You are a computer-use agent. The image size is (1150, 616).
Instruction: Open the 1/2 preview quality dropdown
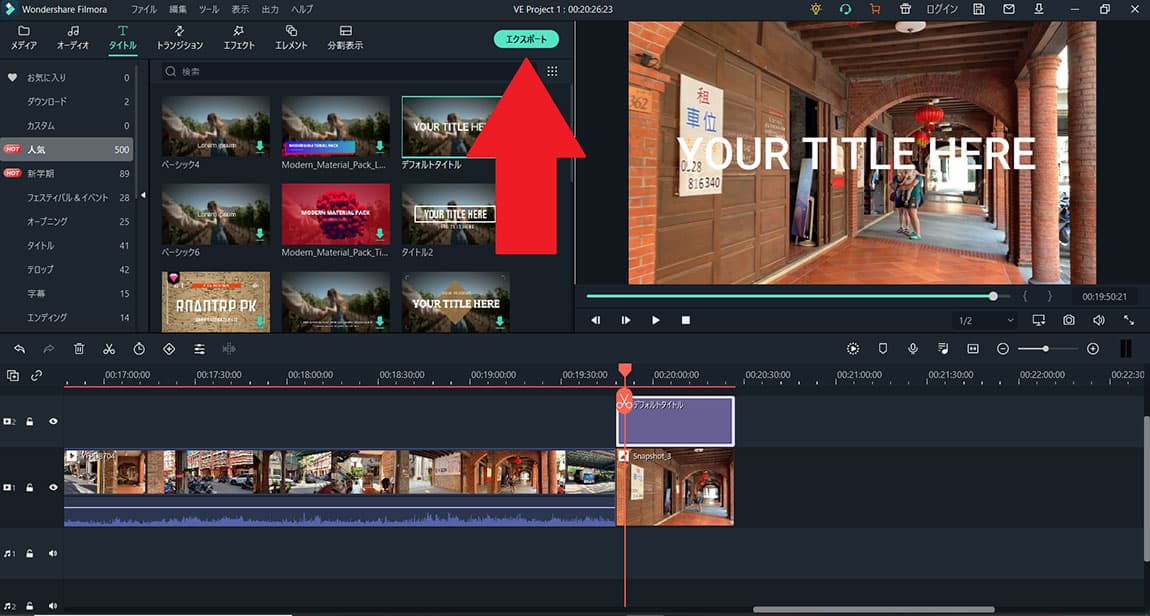coord(986,320)
